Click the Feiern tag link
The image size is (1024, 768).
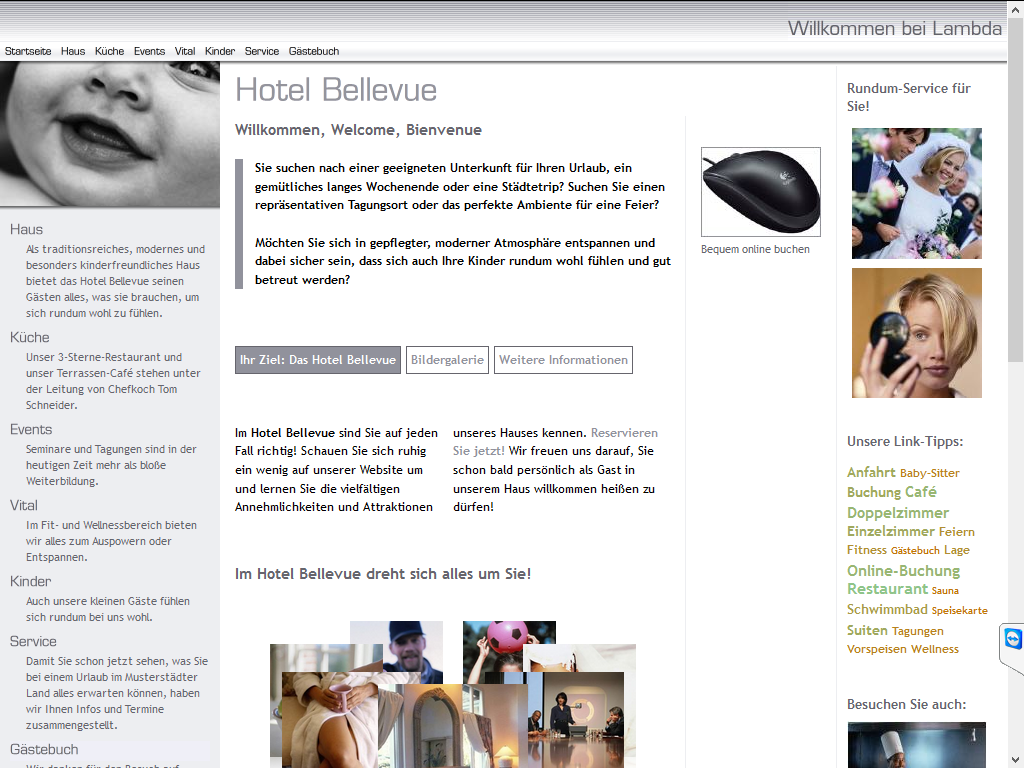[958, 532]
